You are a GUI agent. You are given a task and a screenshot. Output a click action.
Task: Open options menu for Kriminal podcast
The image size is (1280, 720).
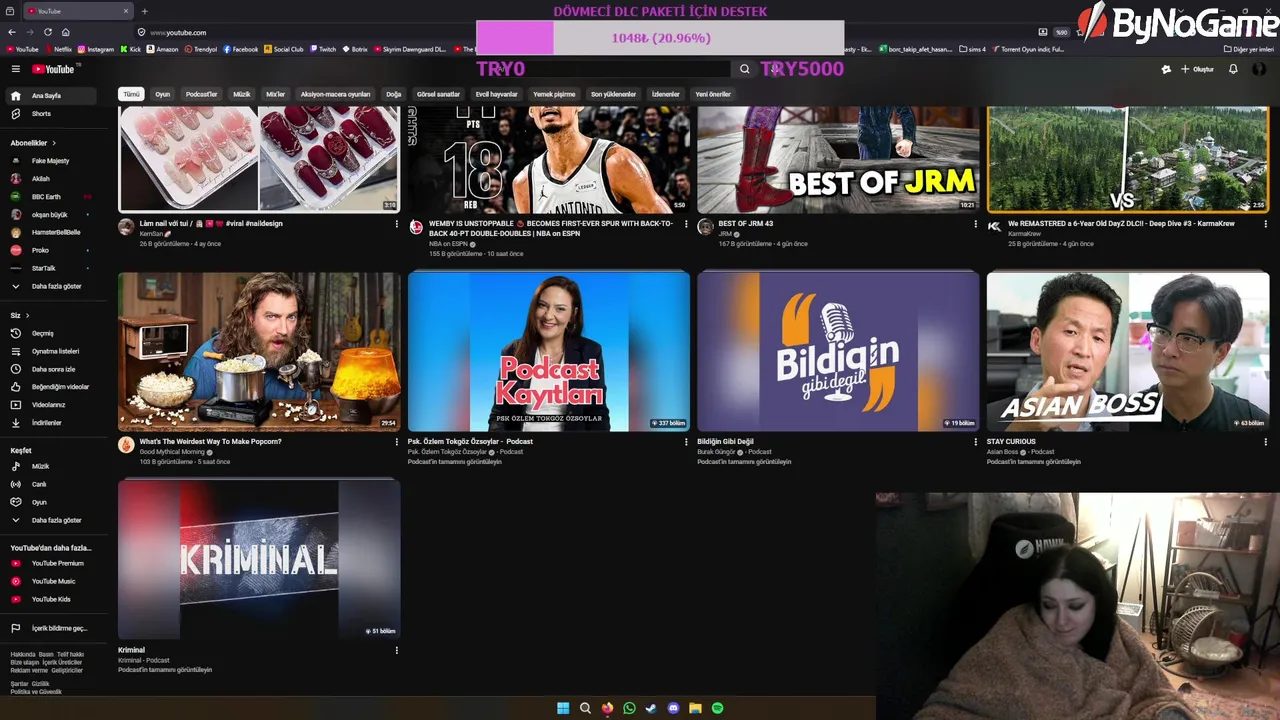coord(397,650)
